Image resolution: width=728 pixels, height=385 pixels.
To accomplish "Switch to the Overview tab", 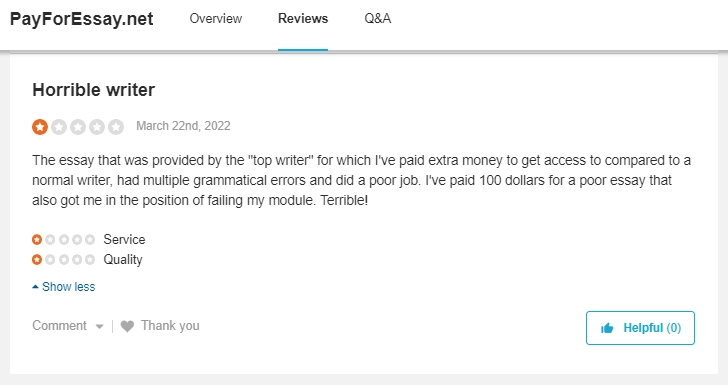I will coord(216,19).
